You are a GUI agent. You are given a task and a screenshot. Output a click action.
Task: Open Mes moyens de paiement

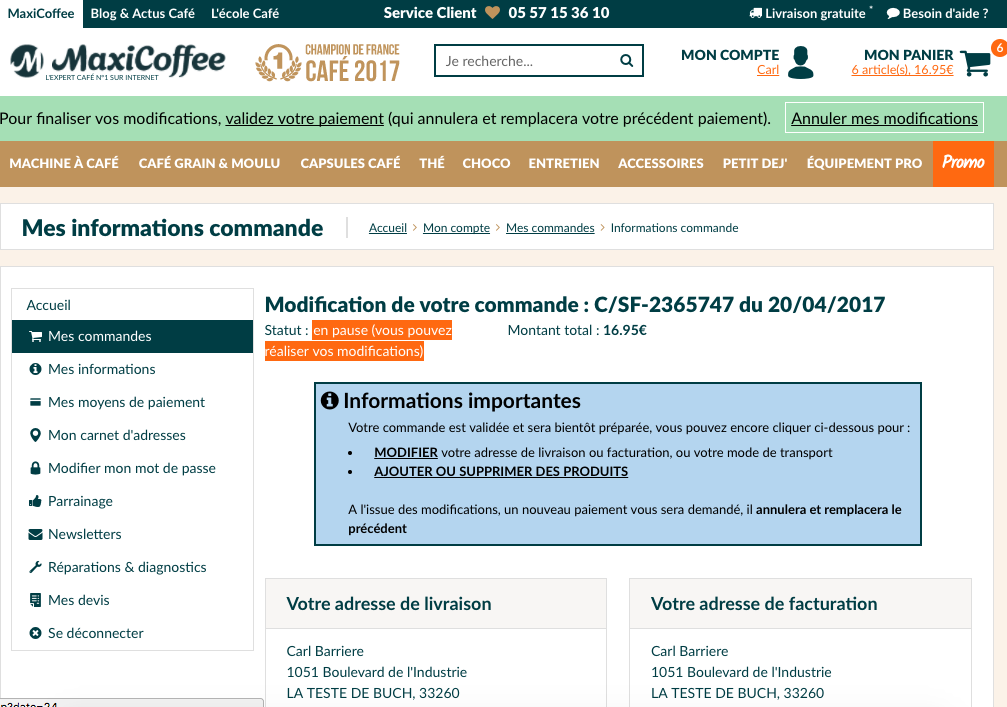133,402
